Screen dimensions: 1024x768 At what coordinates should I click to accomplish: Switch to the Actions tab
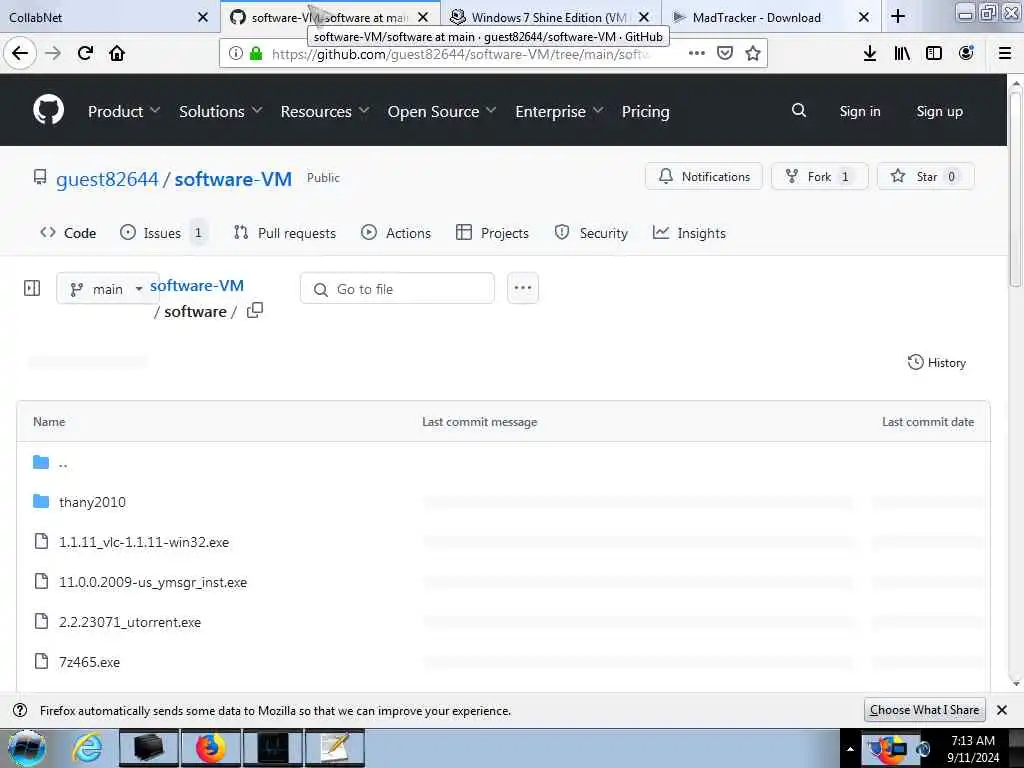tap(396, 233)
